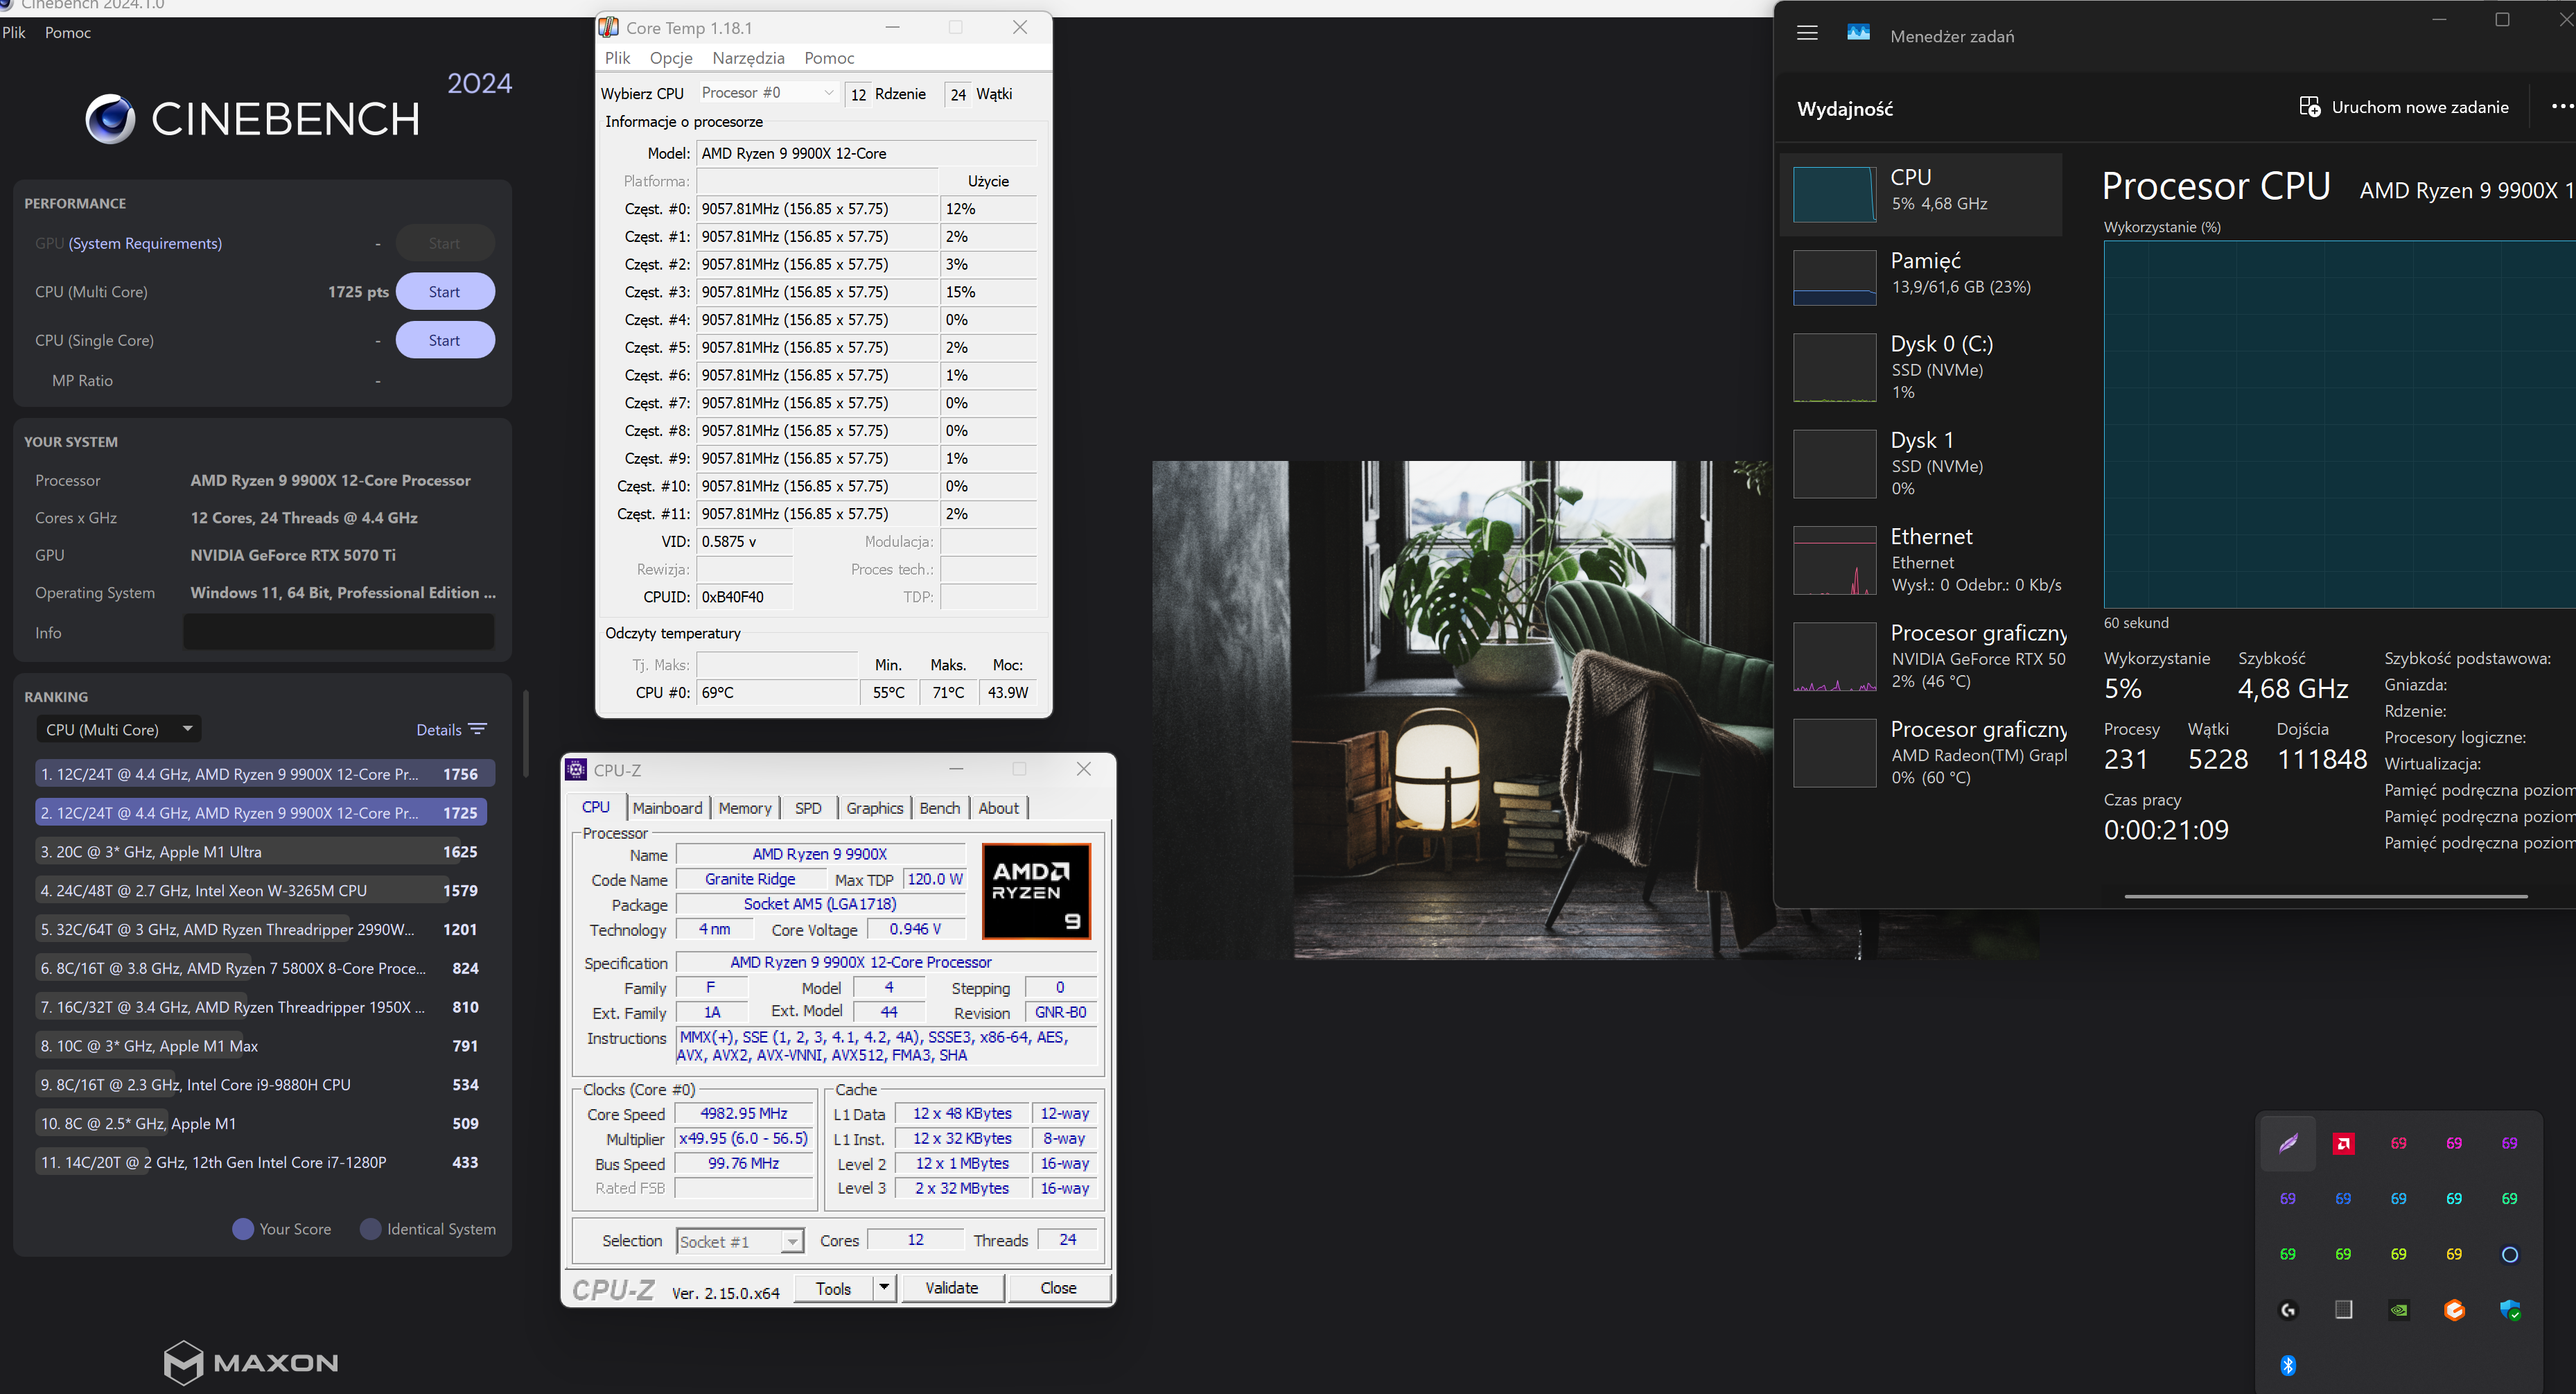Click the Details filter icon in Ranking

click(x=478, y=729)
